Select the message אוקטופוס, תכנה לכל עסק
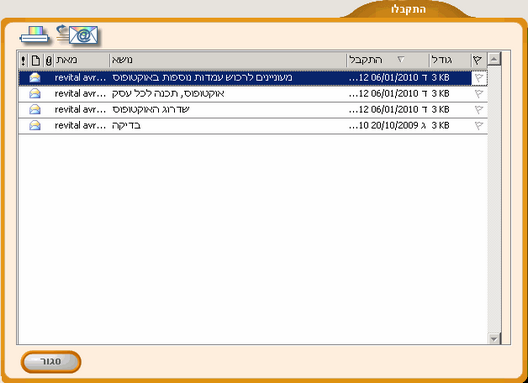 point(253,94)
